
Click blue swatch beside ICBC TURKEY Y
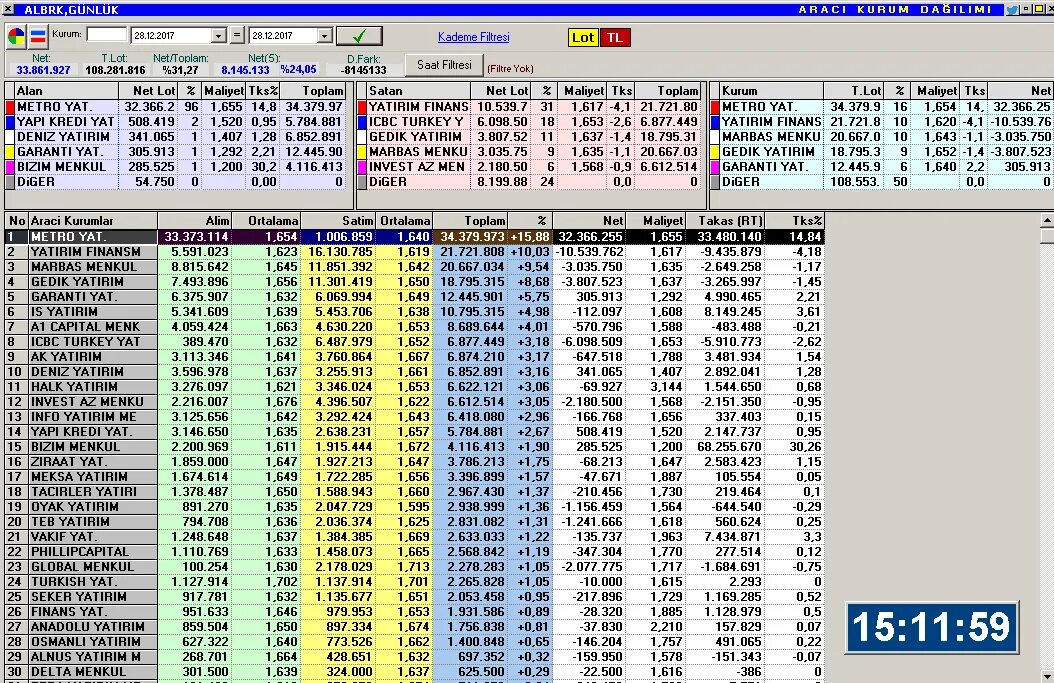coord(362,122)
